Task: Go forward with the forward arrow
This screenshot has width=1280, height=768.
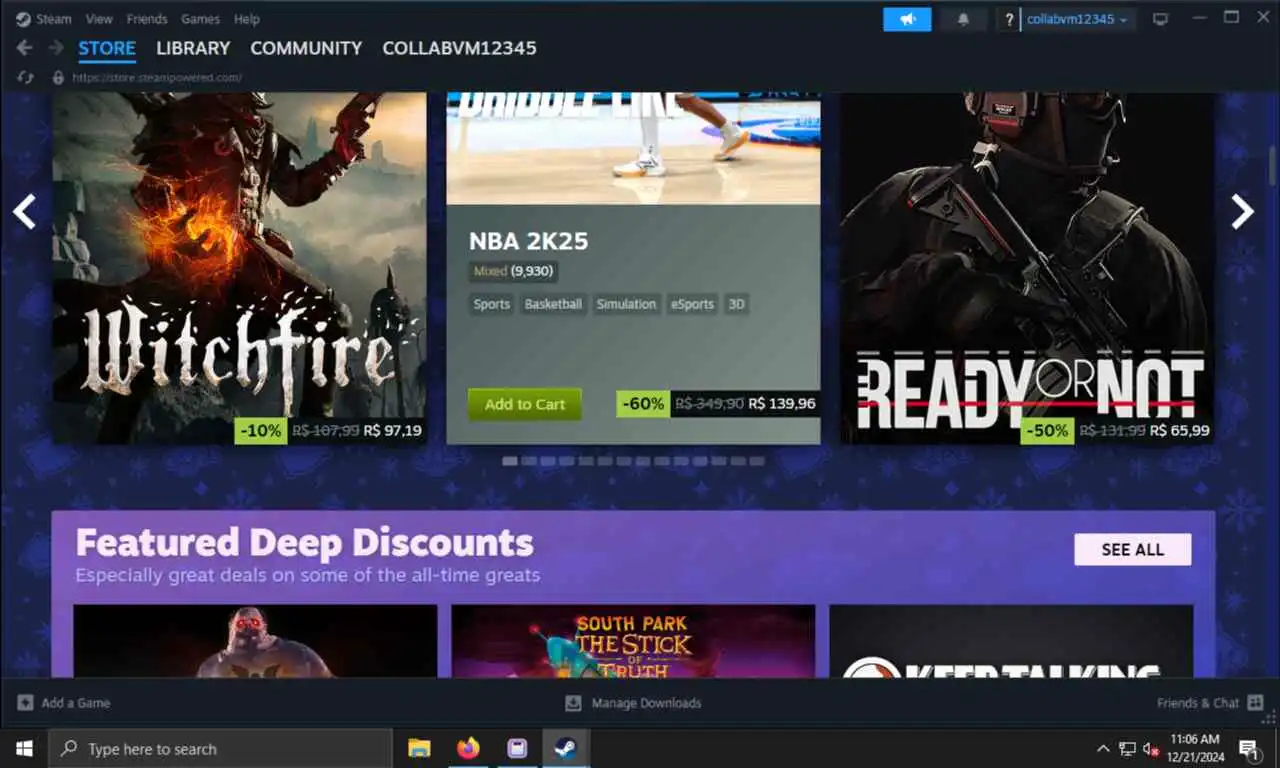Action: pyautogui.click(x=56, y=48)
